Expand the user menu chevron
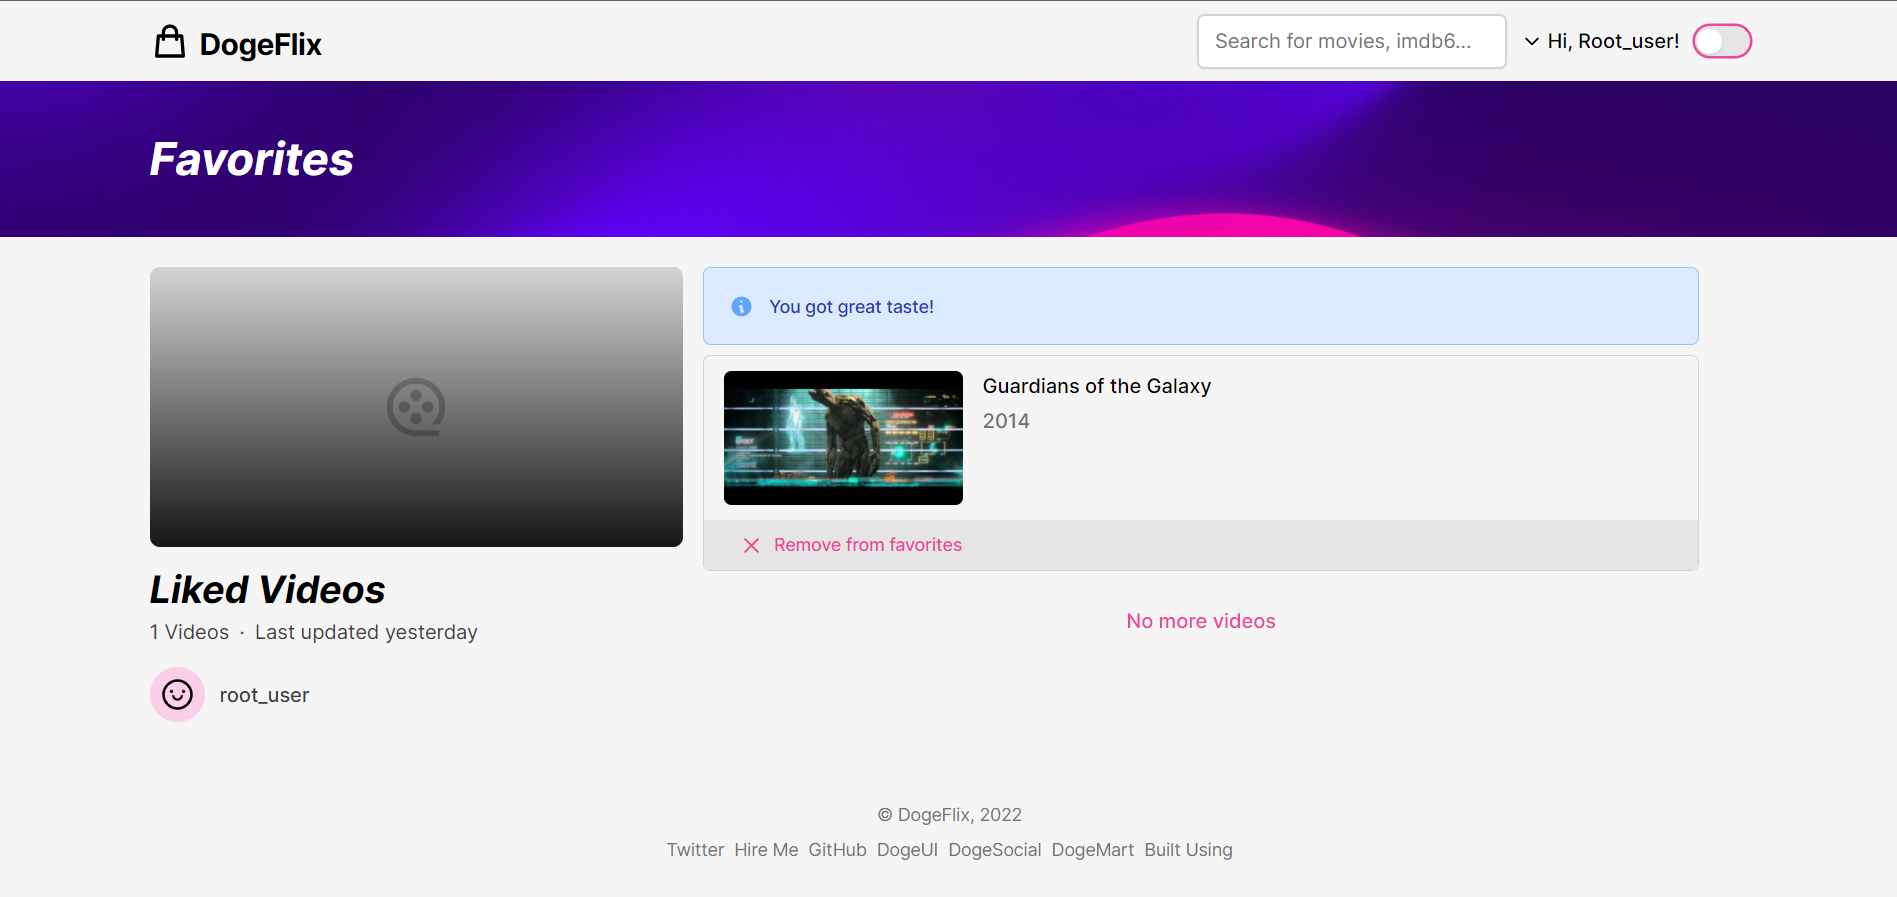1897x897 pixels. (1531, 42)
